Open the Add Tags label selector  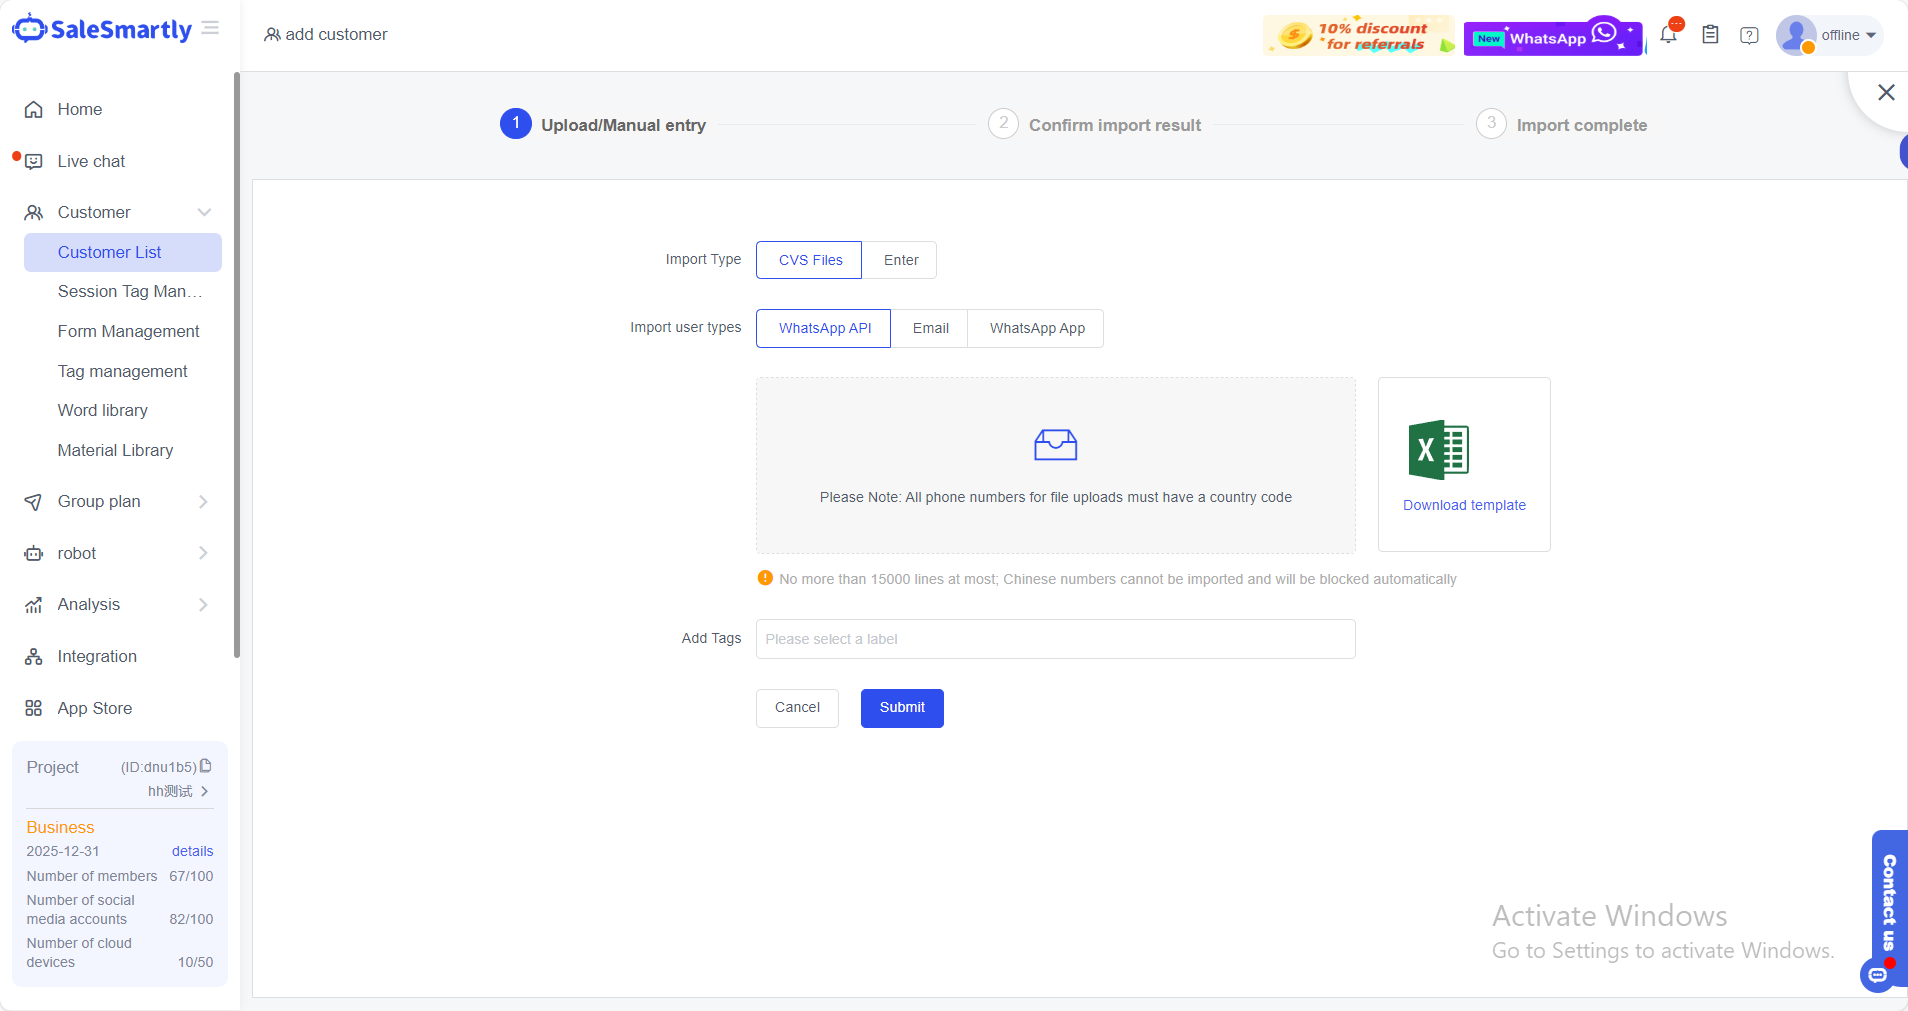1055,639
